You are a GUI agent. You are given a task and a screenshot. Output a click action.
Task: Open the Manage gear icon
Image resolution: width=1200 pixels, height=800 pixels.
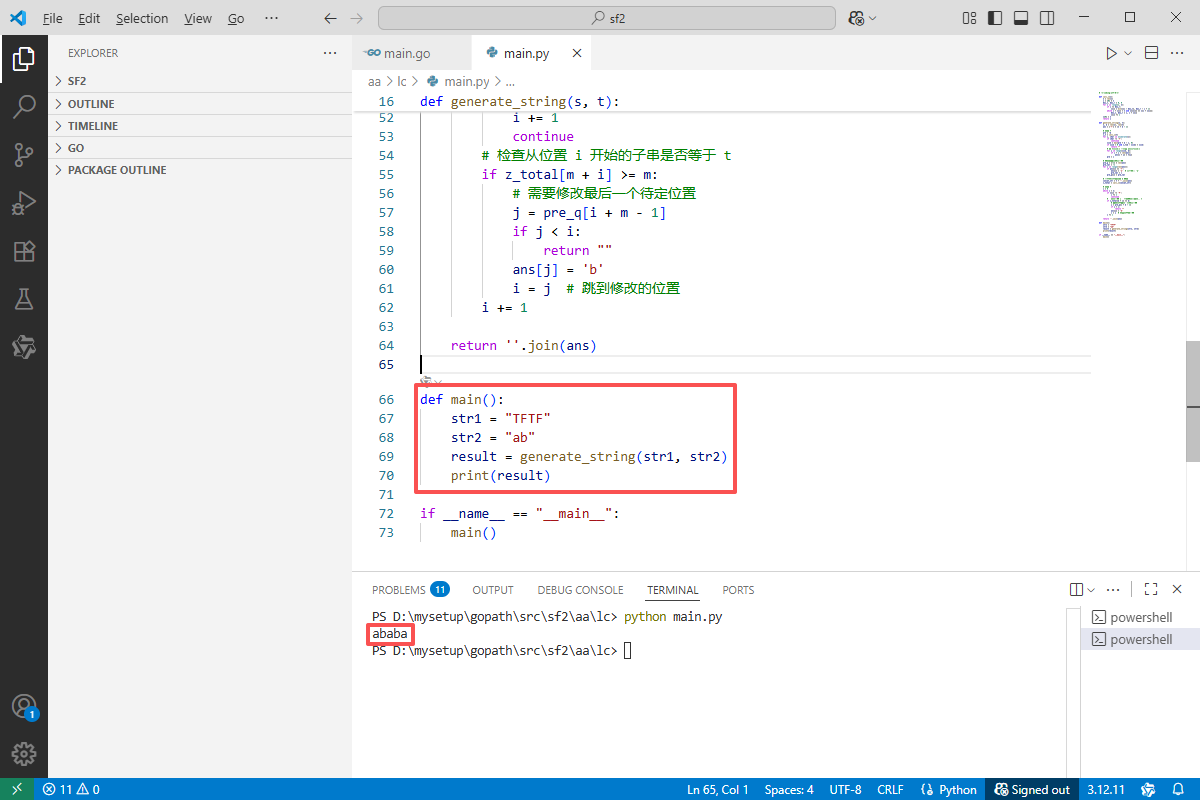[24, 754]
